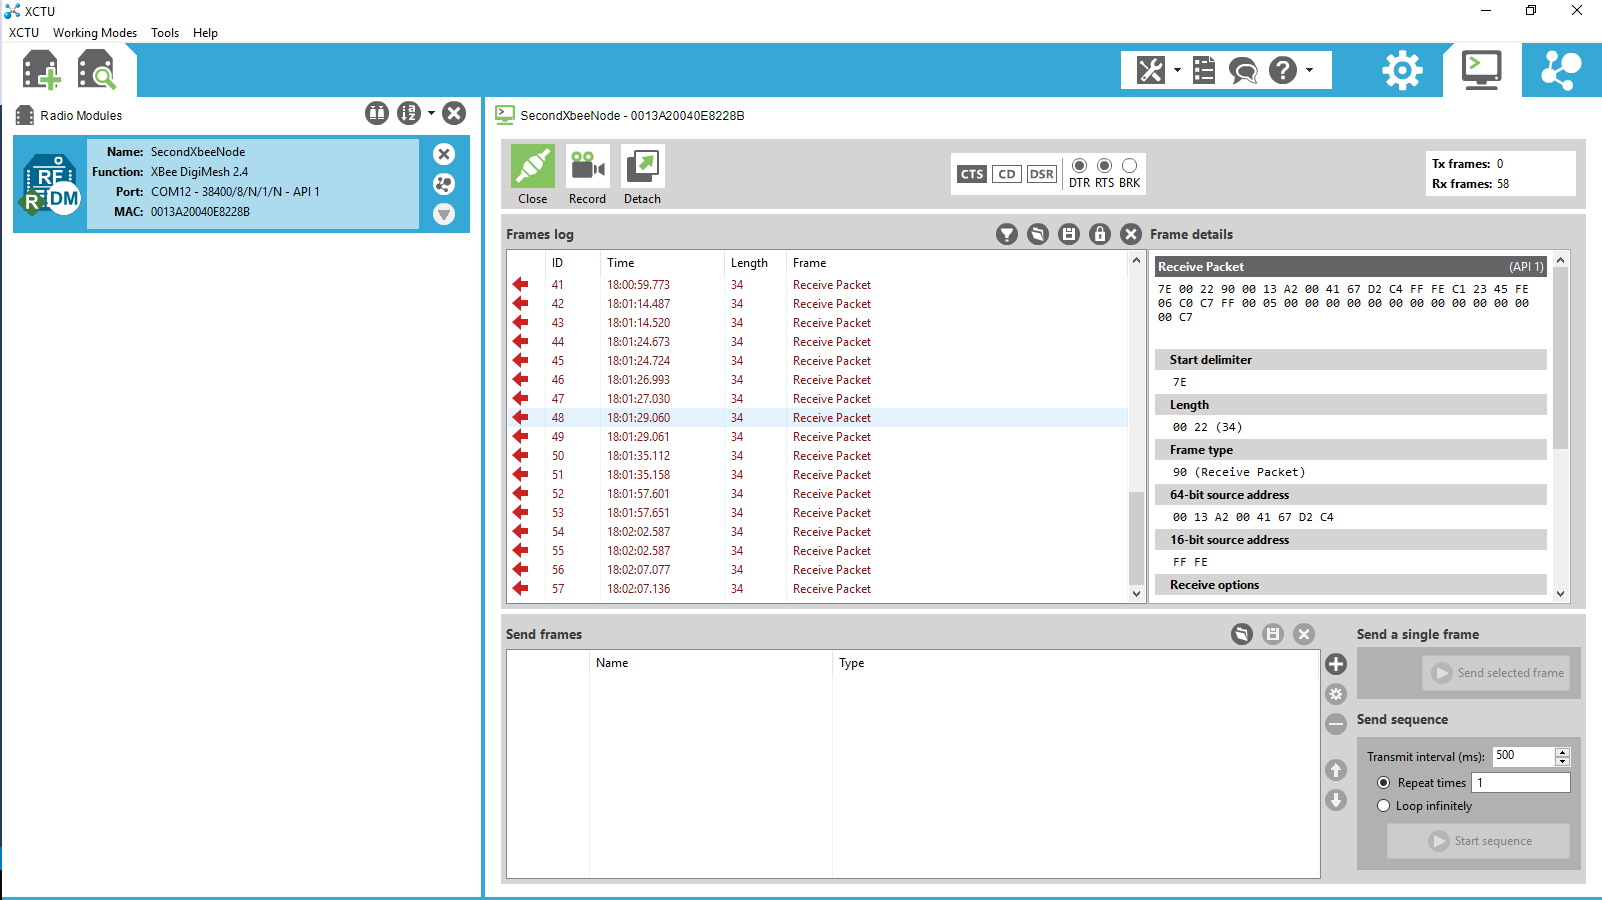Screen dimensions: 1602x900
Task: Open the XCTU menu
Action: [x=24, y=33]
